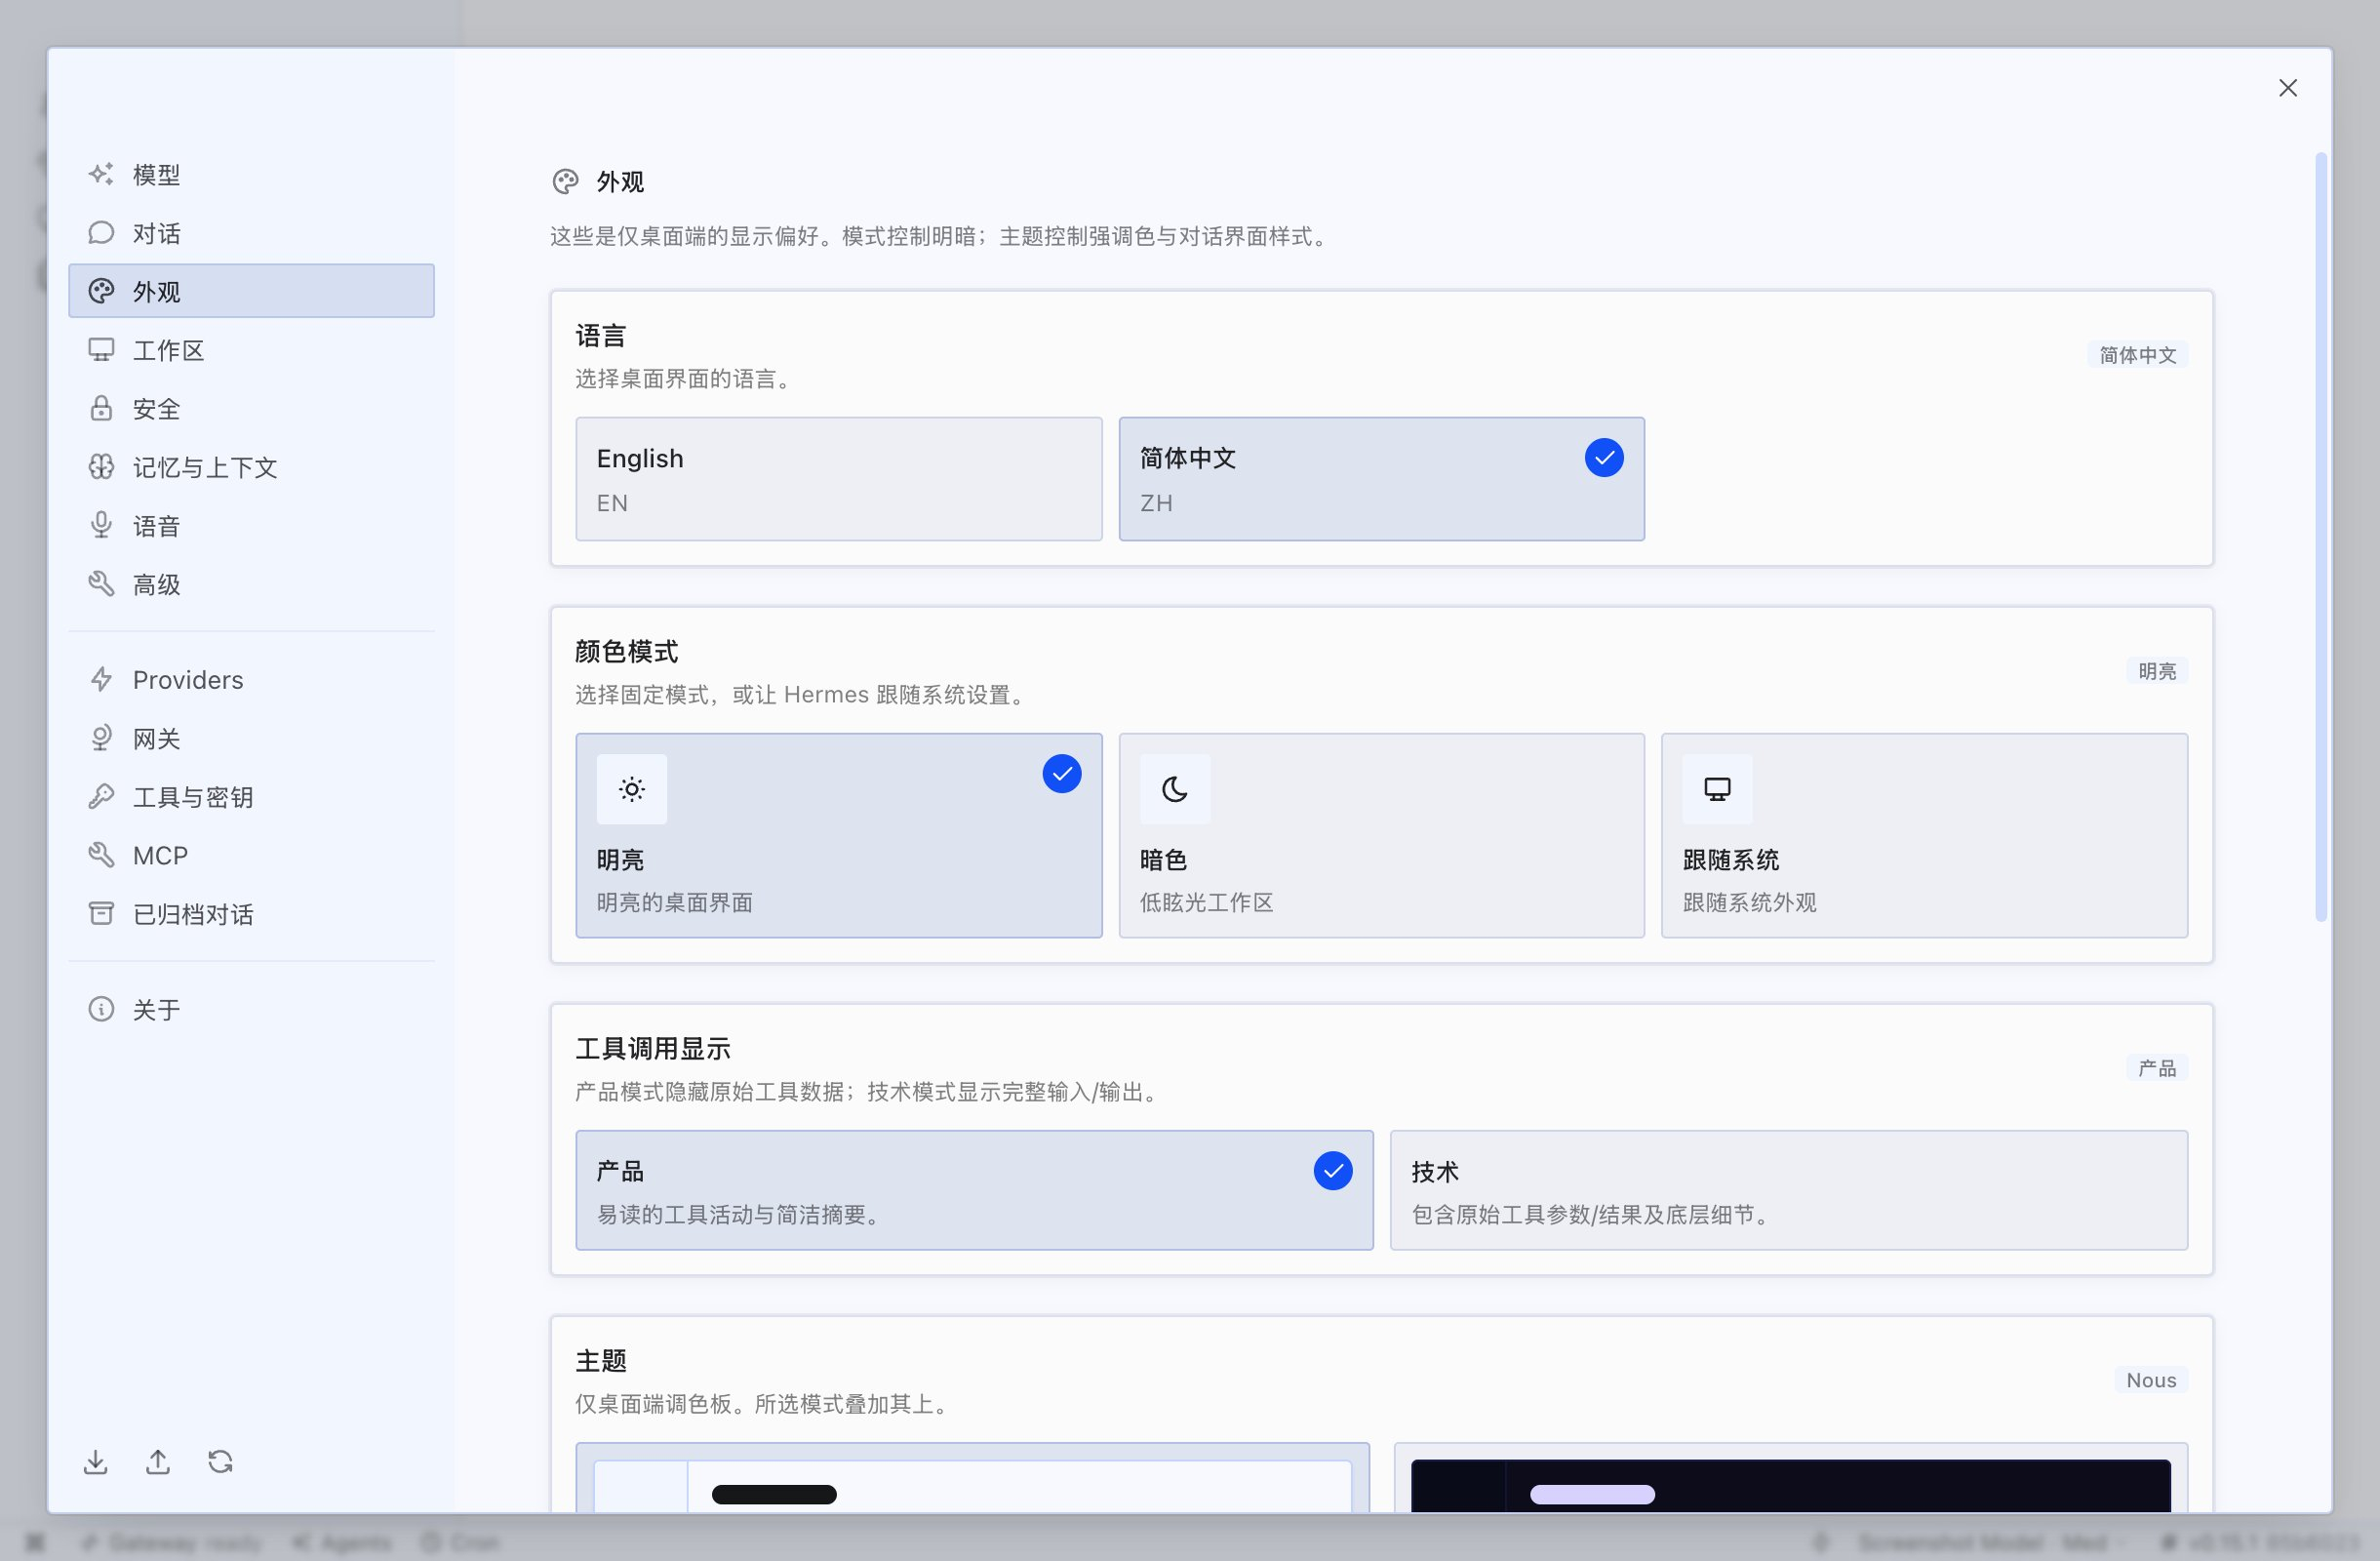The height and width of the screenshot is (1561, 2380).
Task: Click the upload icon at sidebar bottom
Action: point(158,1462)
